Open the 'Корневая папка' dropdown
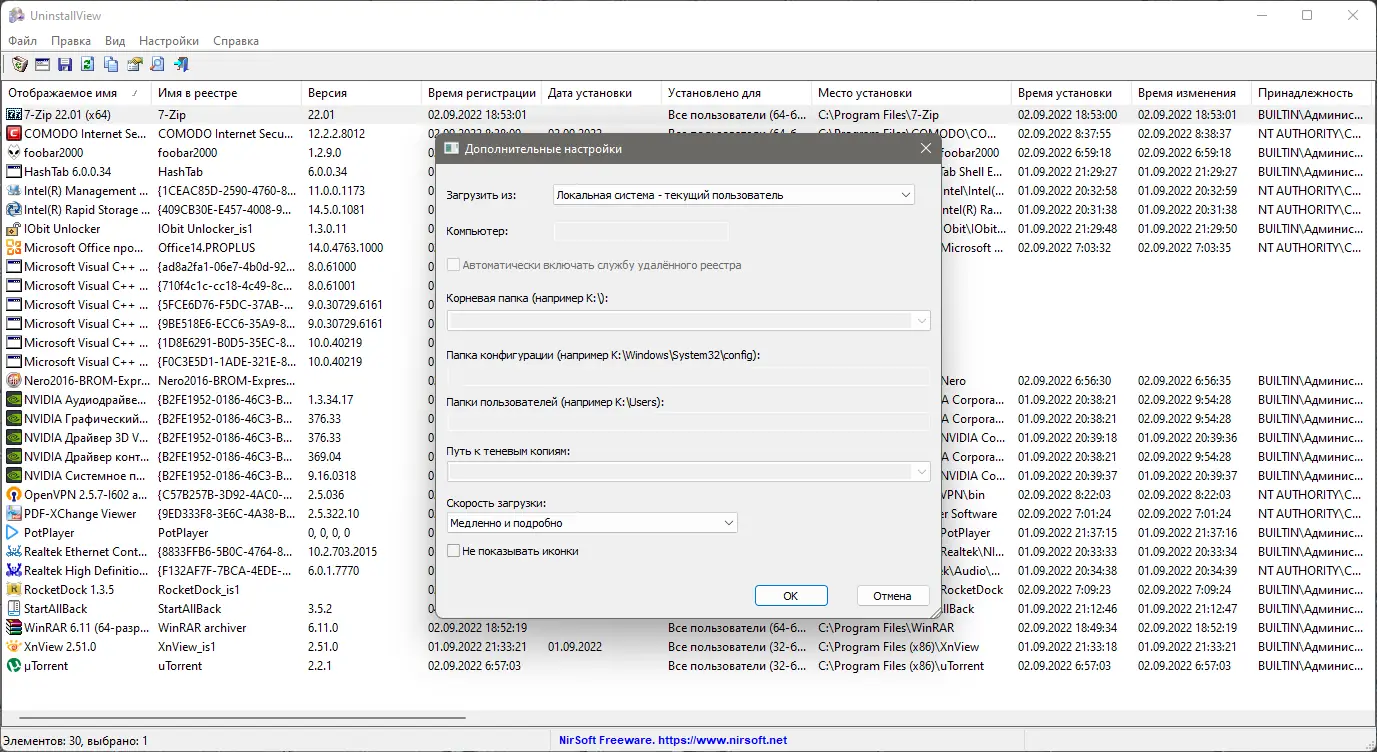This screenshot has height=752, width=1377. coord(689,321)
